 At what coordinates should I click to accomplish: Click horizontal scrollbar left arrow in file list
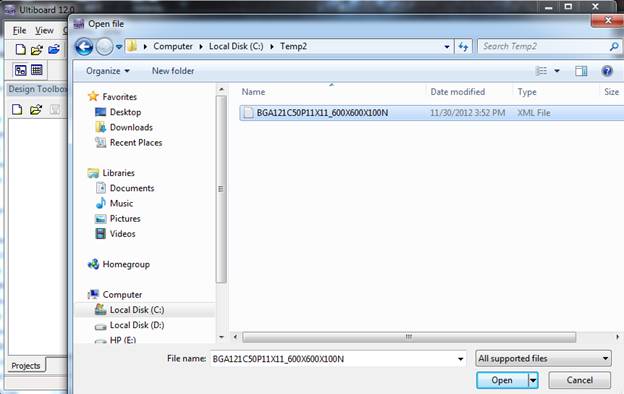click(235, 337)
